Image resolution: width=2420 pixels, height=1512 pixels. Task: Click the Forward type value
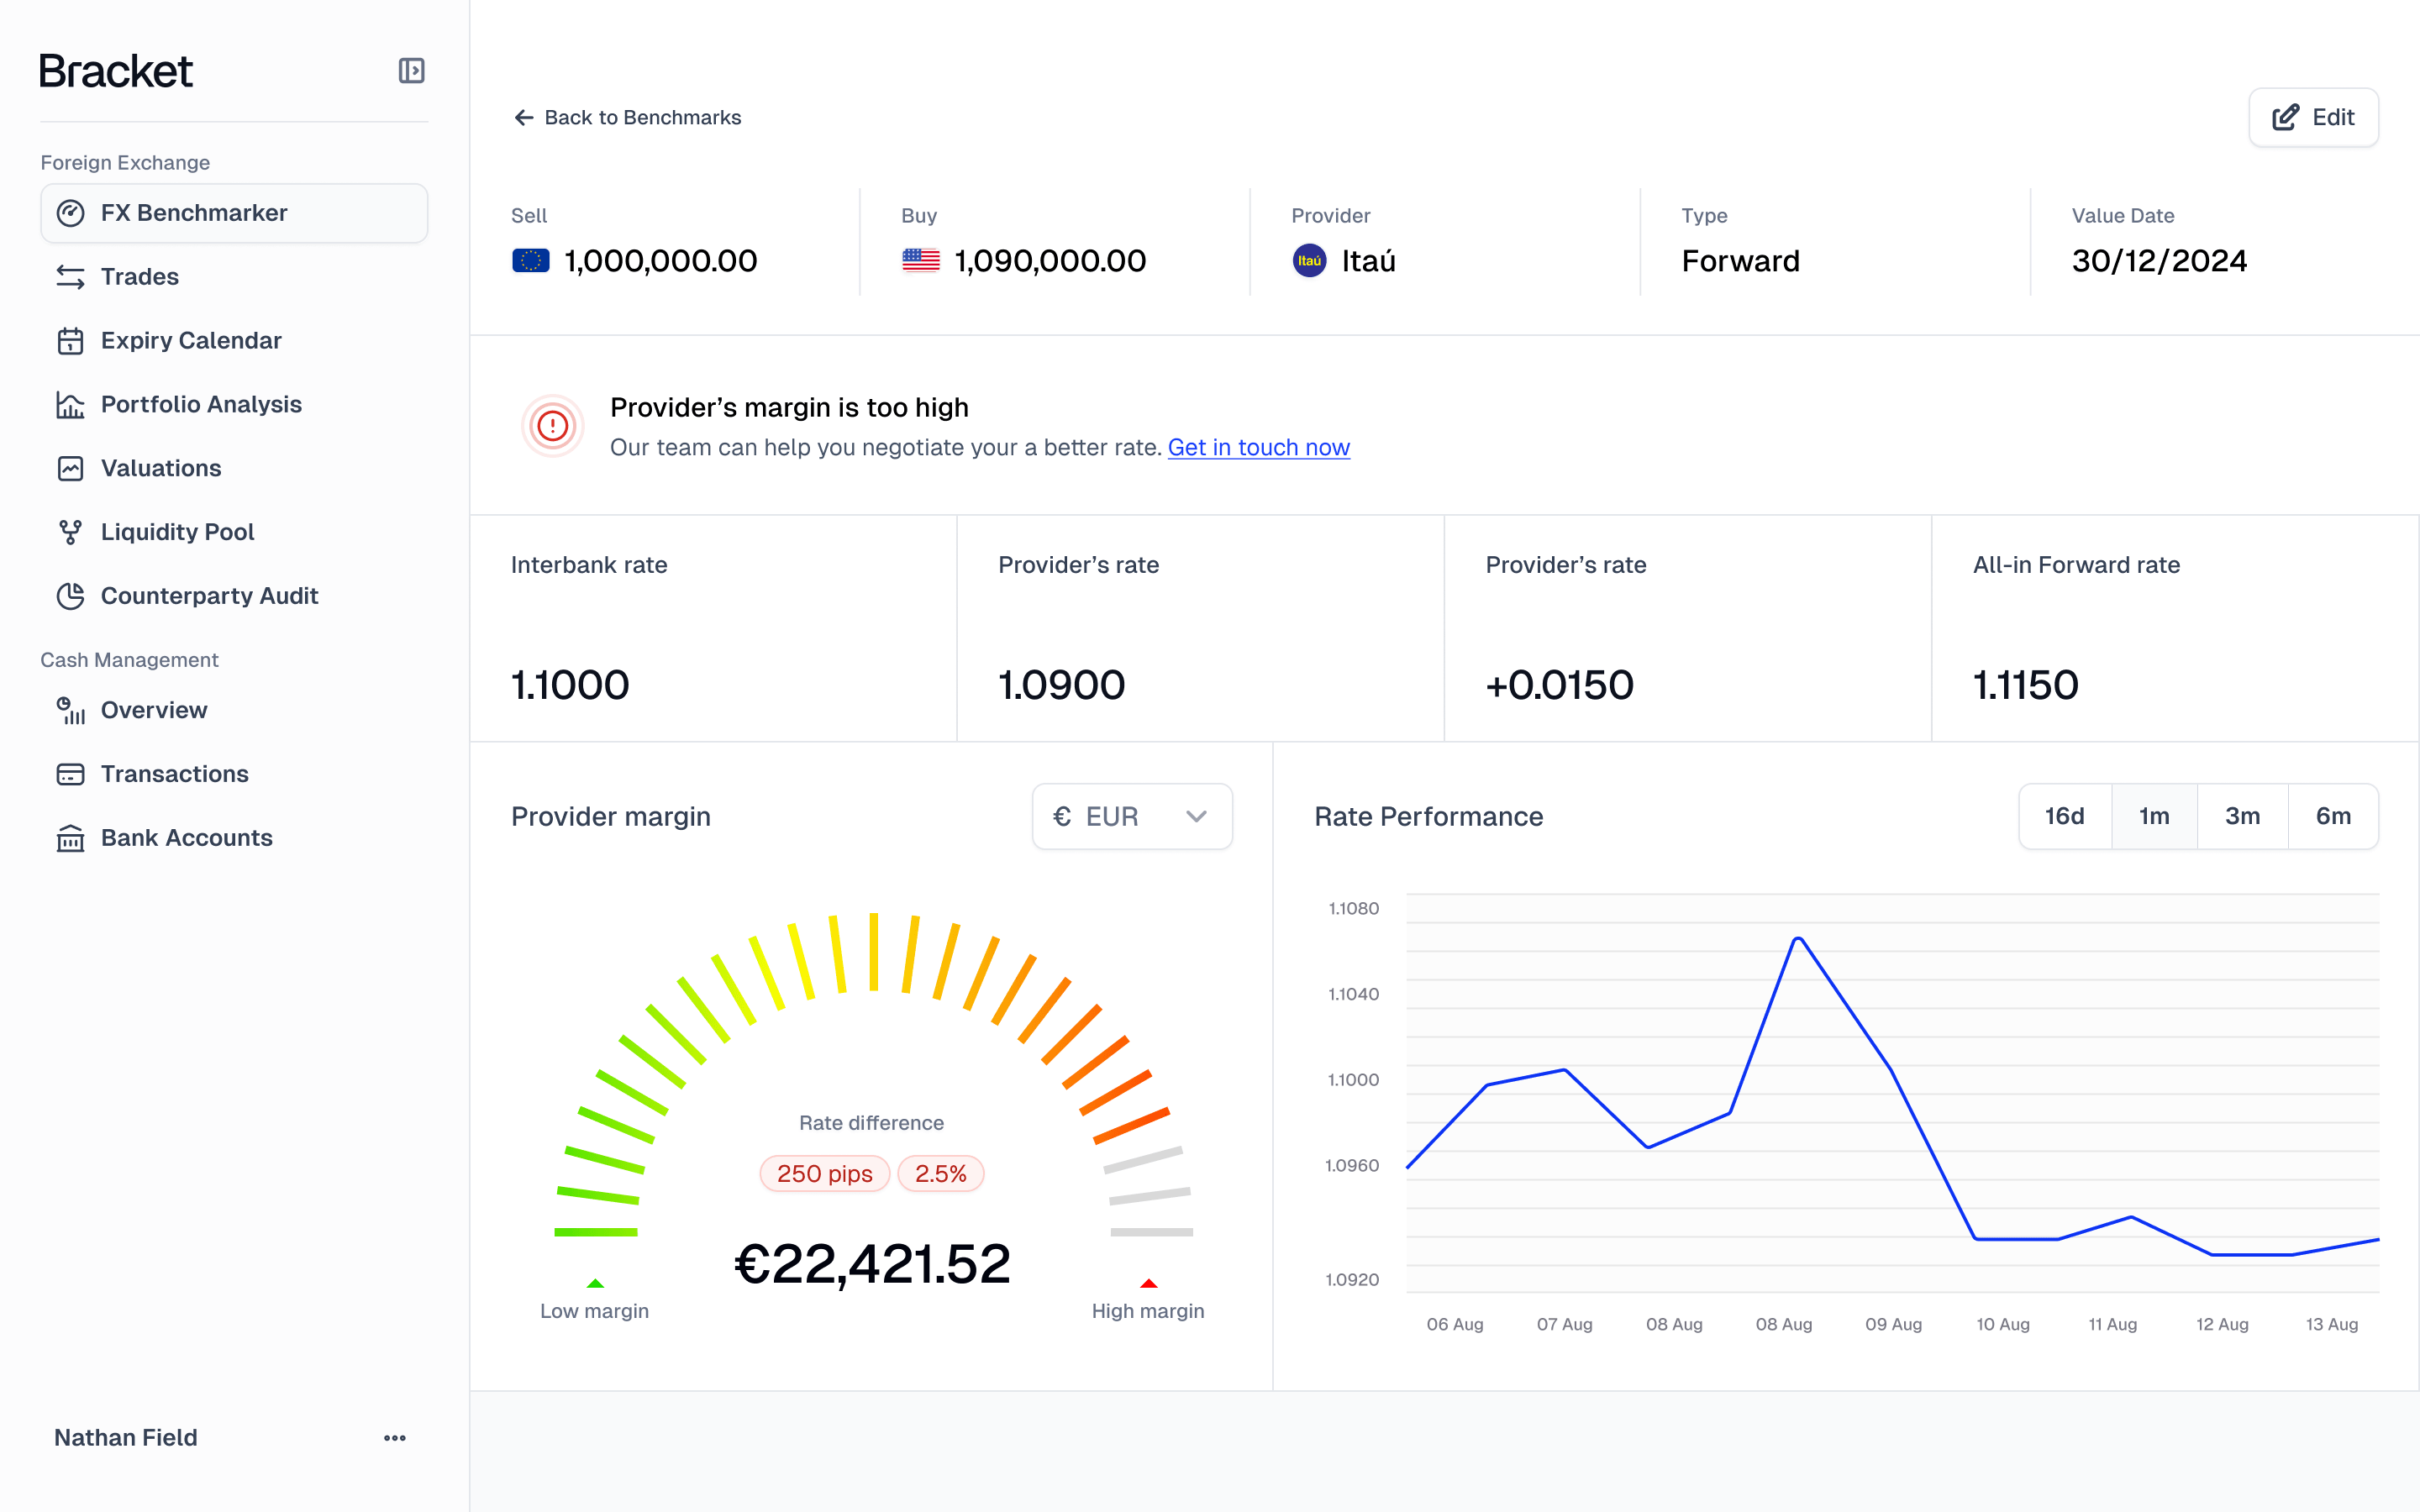[x=1740, y=261]
